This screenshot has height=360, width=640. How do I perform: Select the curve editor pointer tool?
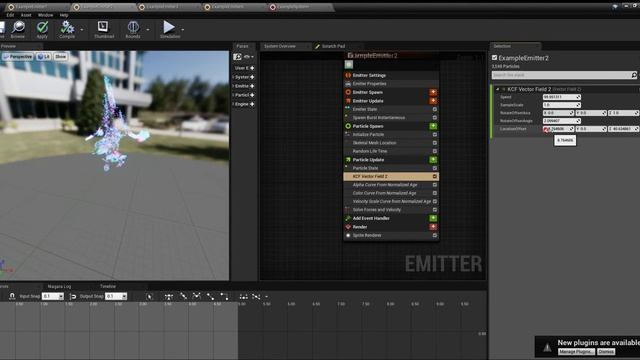[x=149, y=297]
